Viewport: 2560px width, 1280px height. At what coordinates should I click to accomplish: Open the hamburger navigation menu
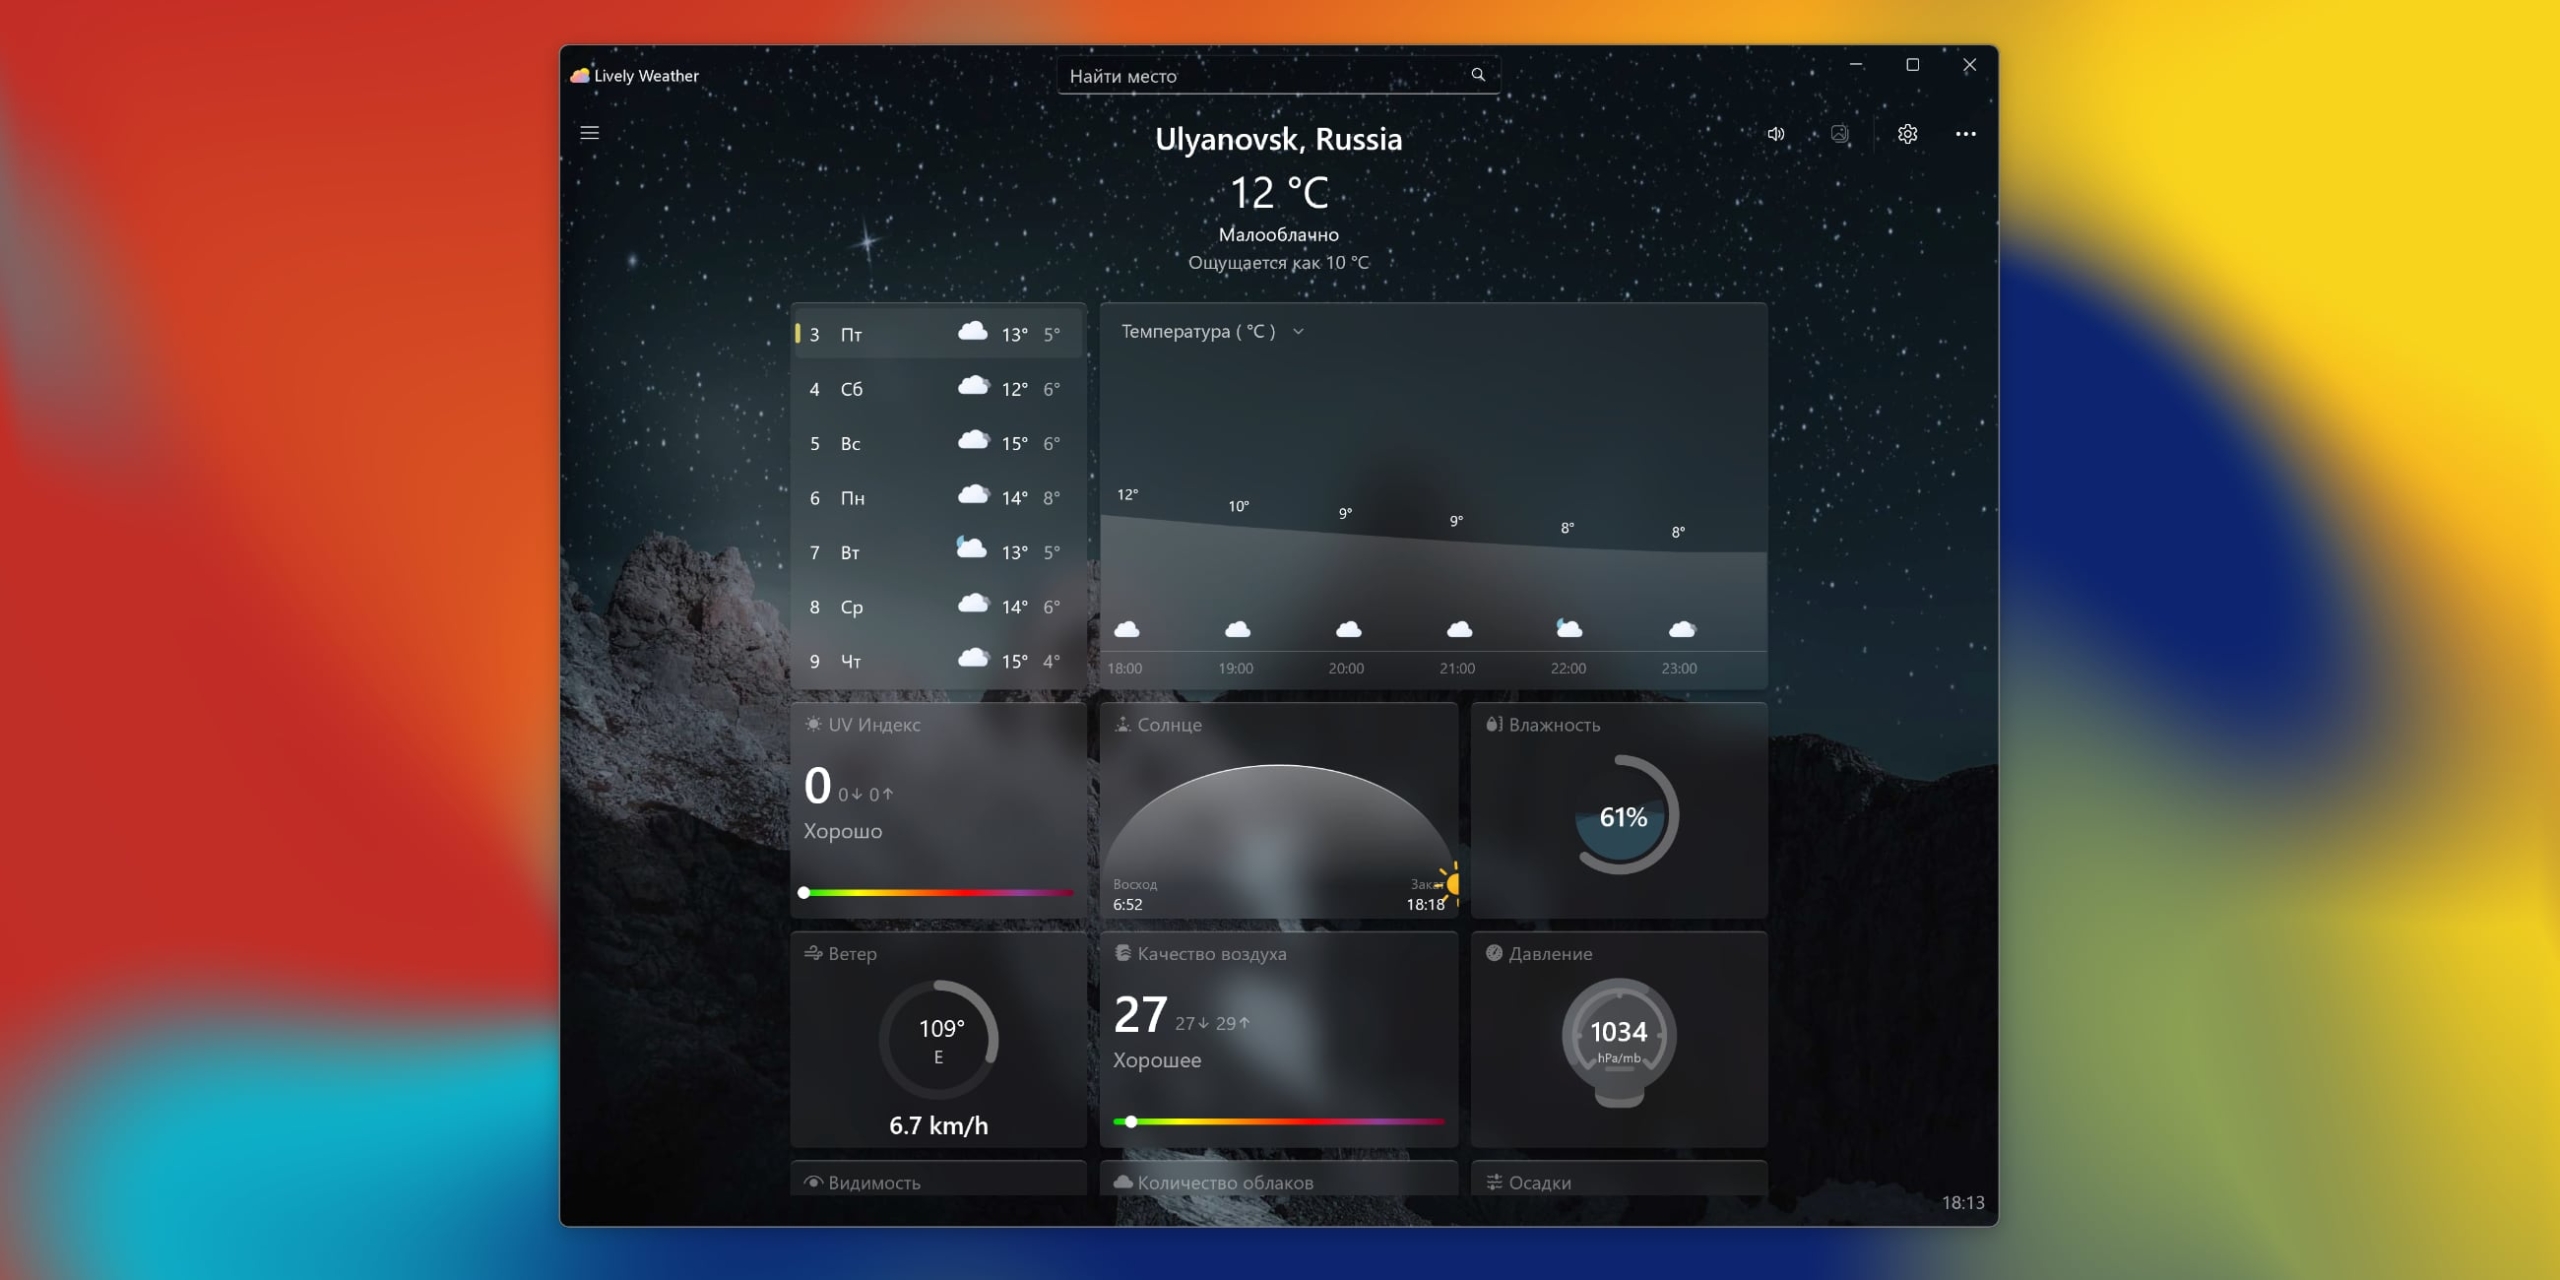click(x=590, y=133)
